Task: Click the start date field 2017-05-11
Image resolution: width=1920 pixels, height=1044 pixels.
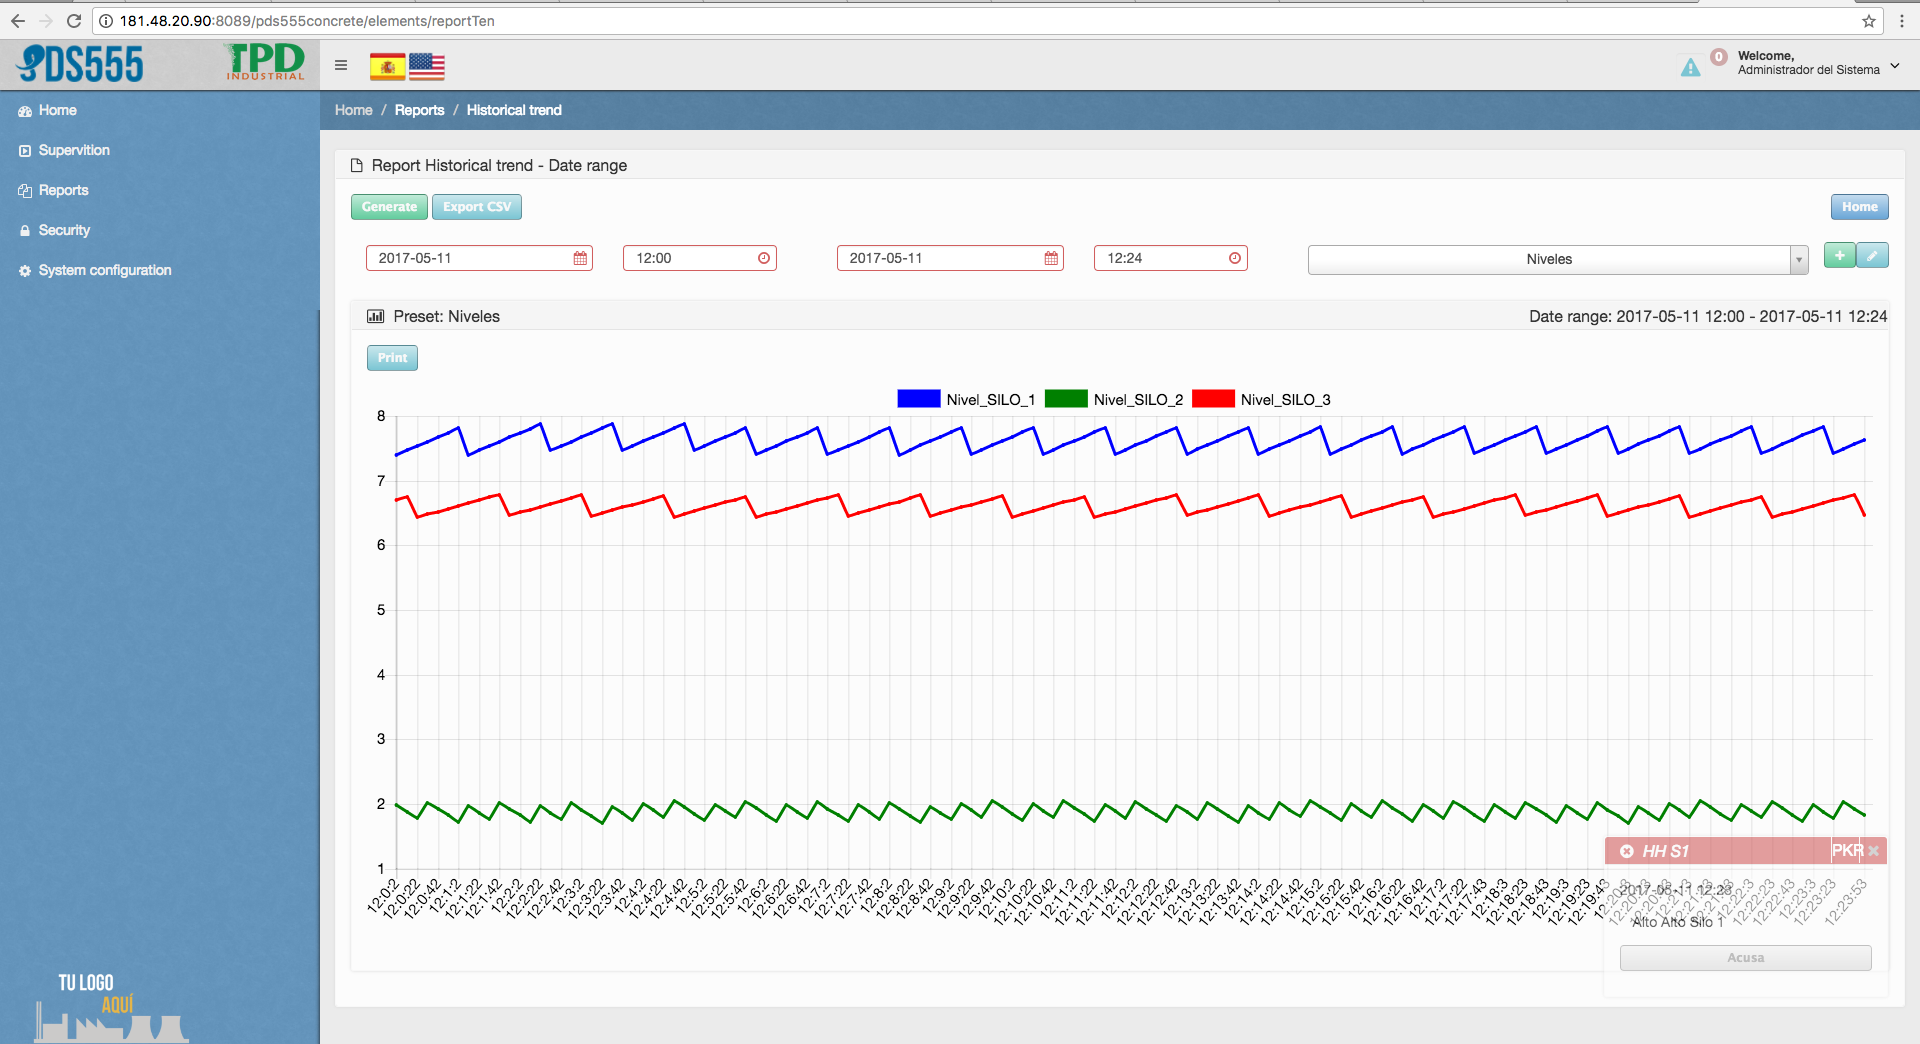Action: click(479, 258)
